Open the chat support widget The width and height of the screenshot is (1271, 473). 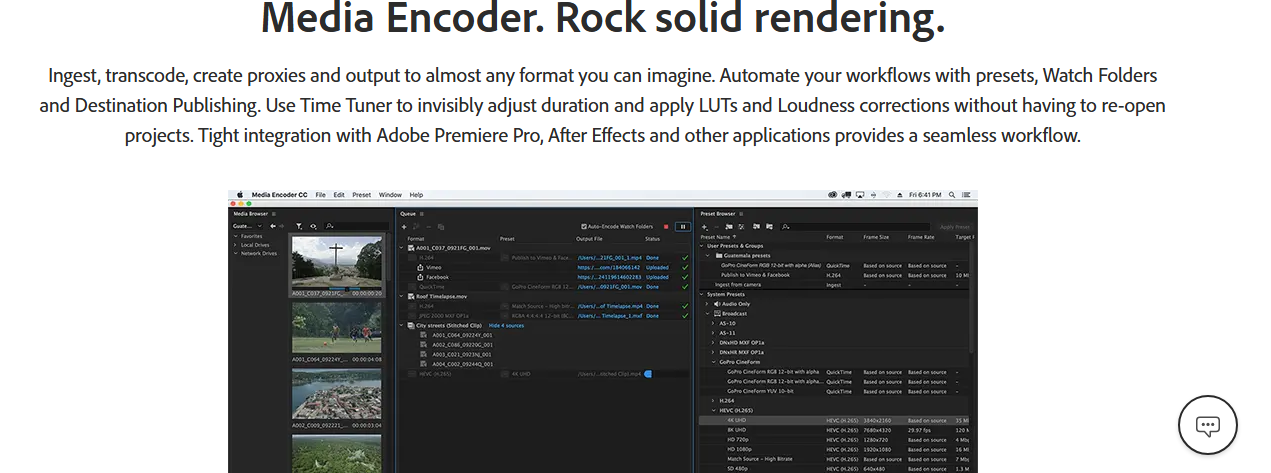click(x=1207, y=425)
